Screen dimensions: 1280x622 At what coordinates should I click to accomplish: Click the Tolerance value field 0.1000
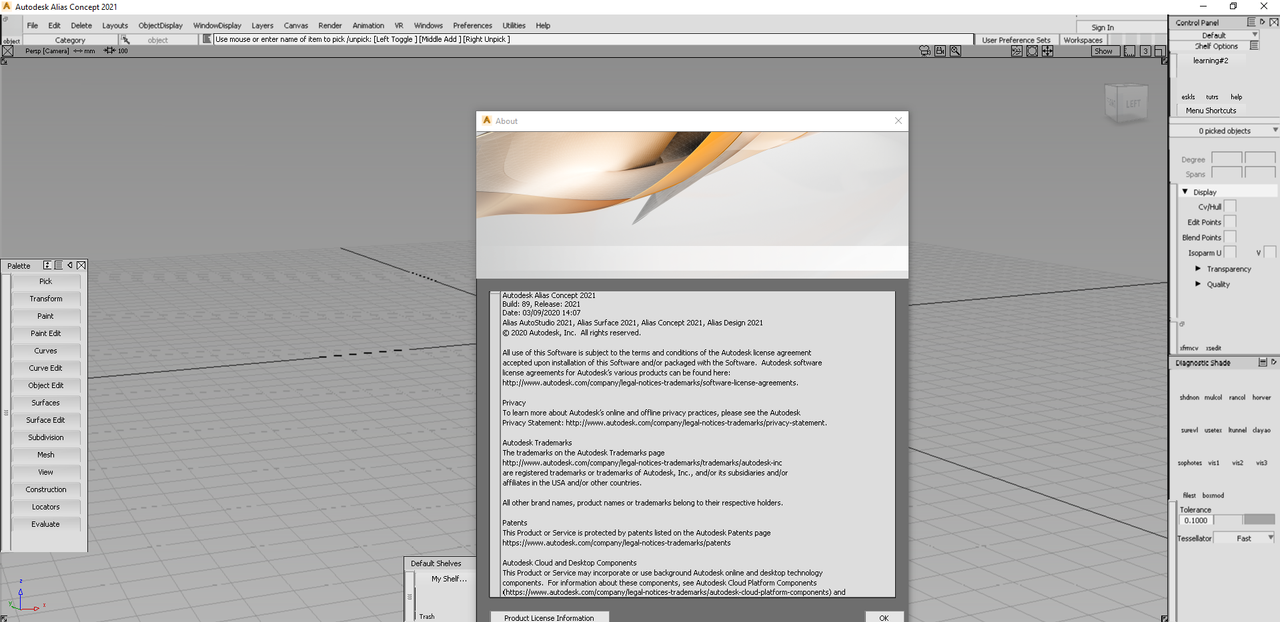click(x=1195, y=520)
